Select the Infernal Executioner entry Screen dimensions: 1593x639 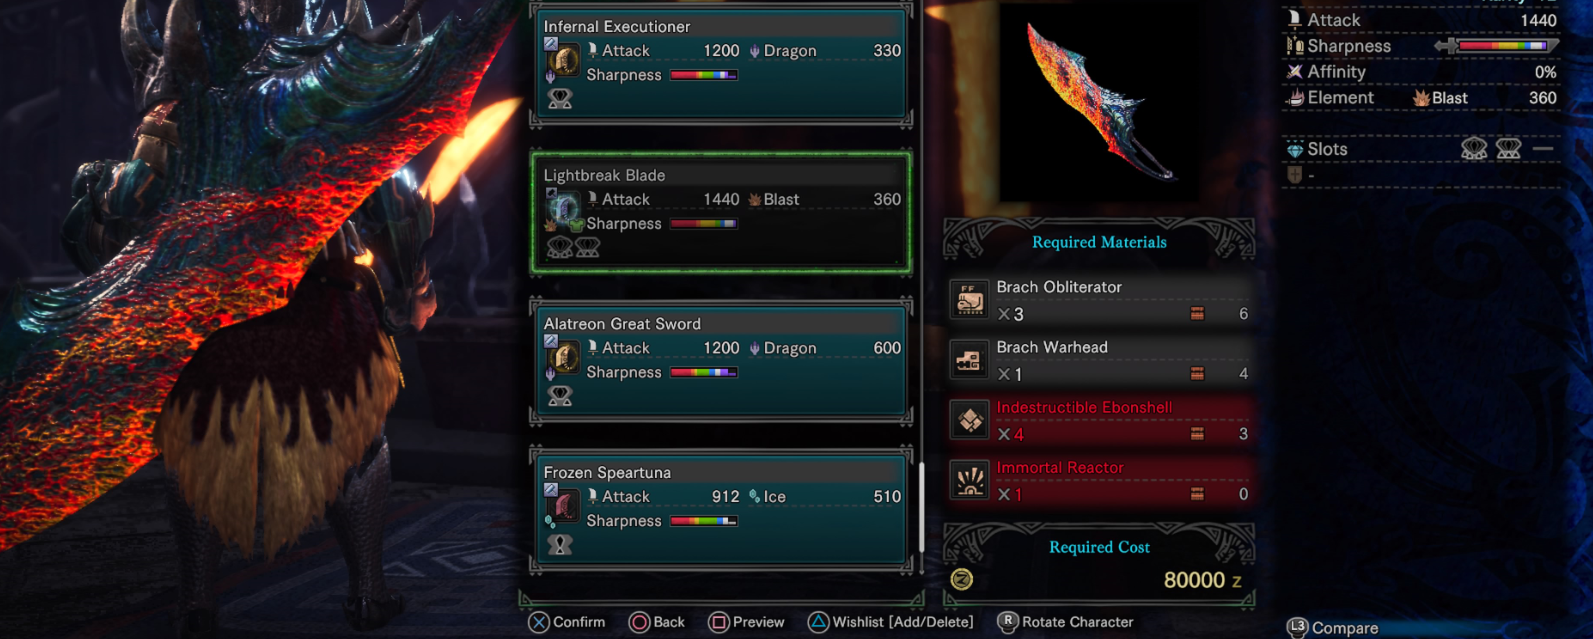tap(721, 64)
